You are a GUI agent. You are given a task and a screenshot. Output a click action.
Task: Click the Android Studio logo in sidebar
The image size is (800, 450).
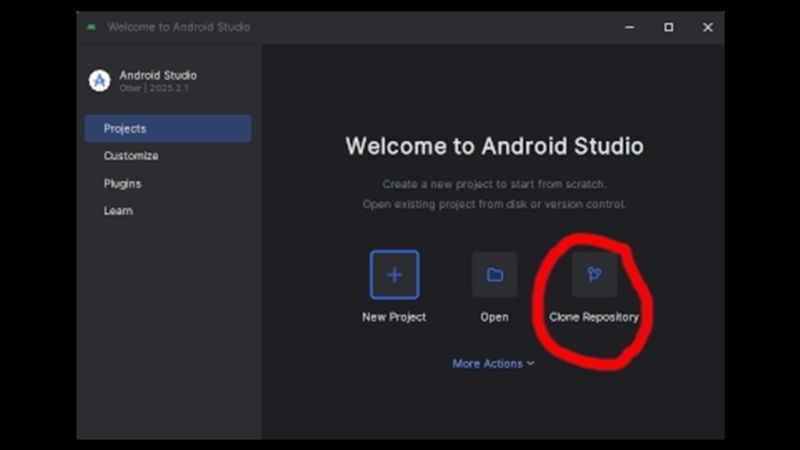99,81
